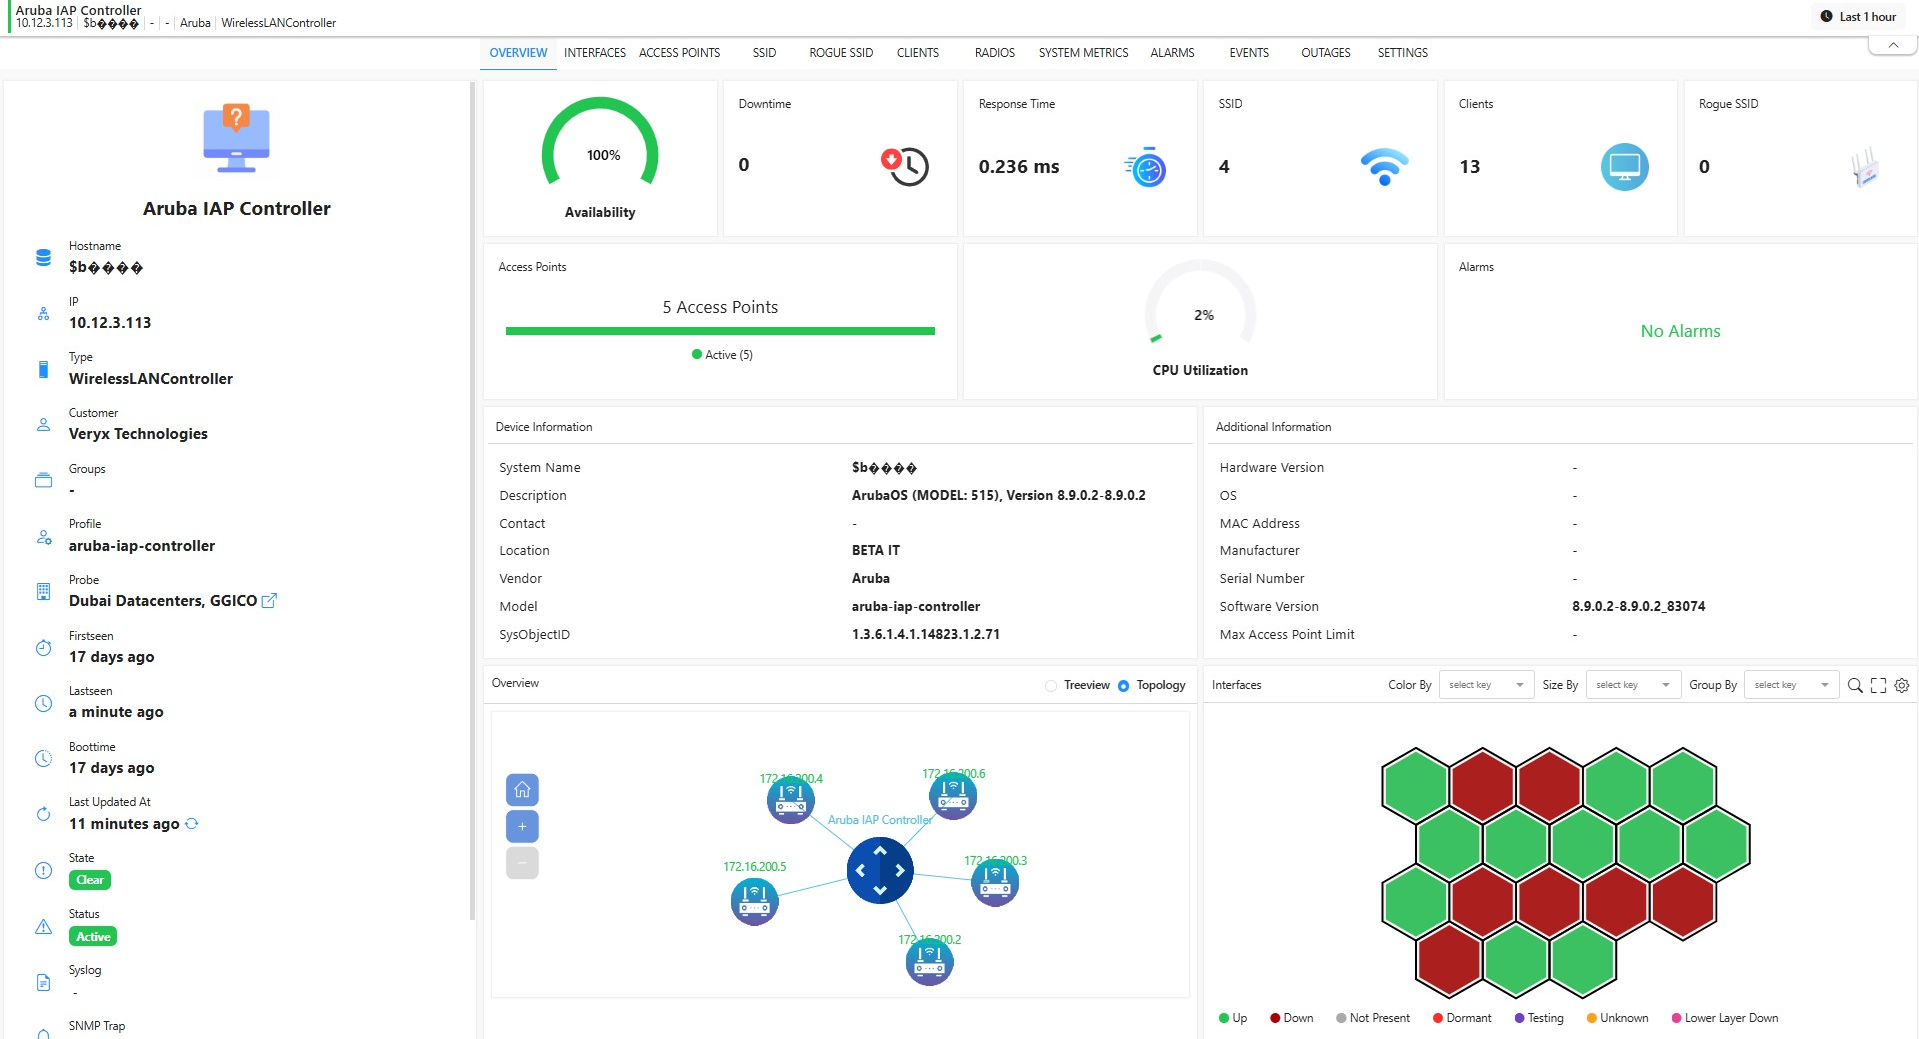Click the topology home reset icon
Screen dimensions: 1919x1039
point(522,790)
